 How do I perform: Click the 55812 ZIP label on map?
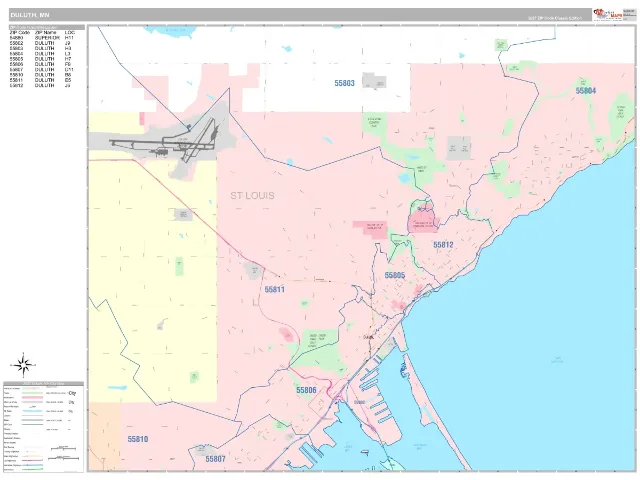[443, 245]
